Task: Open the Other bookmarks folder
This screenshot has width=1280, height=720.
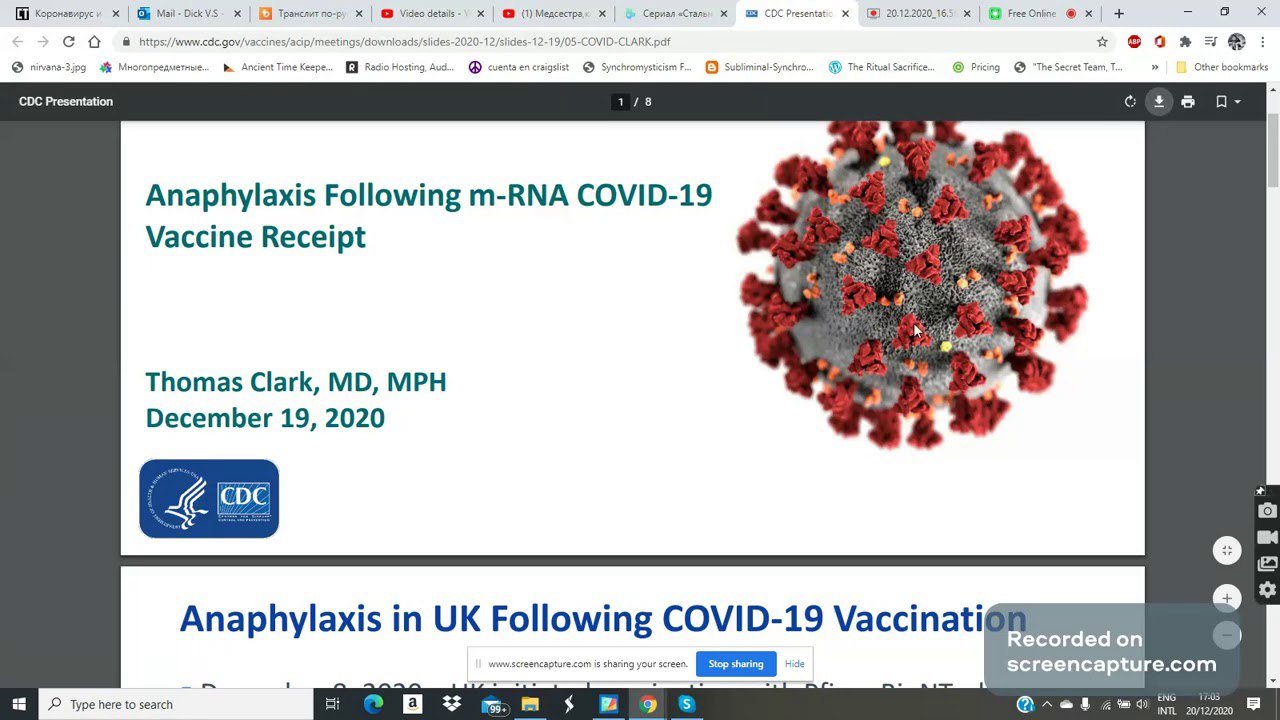Action: tap(1221, 67)
